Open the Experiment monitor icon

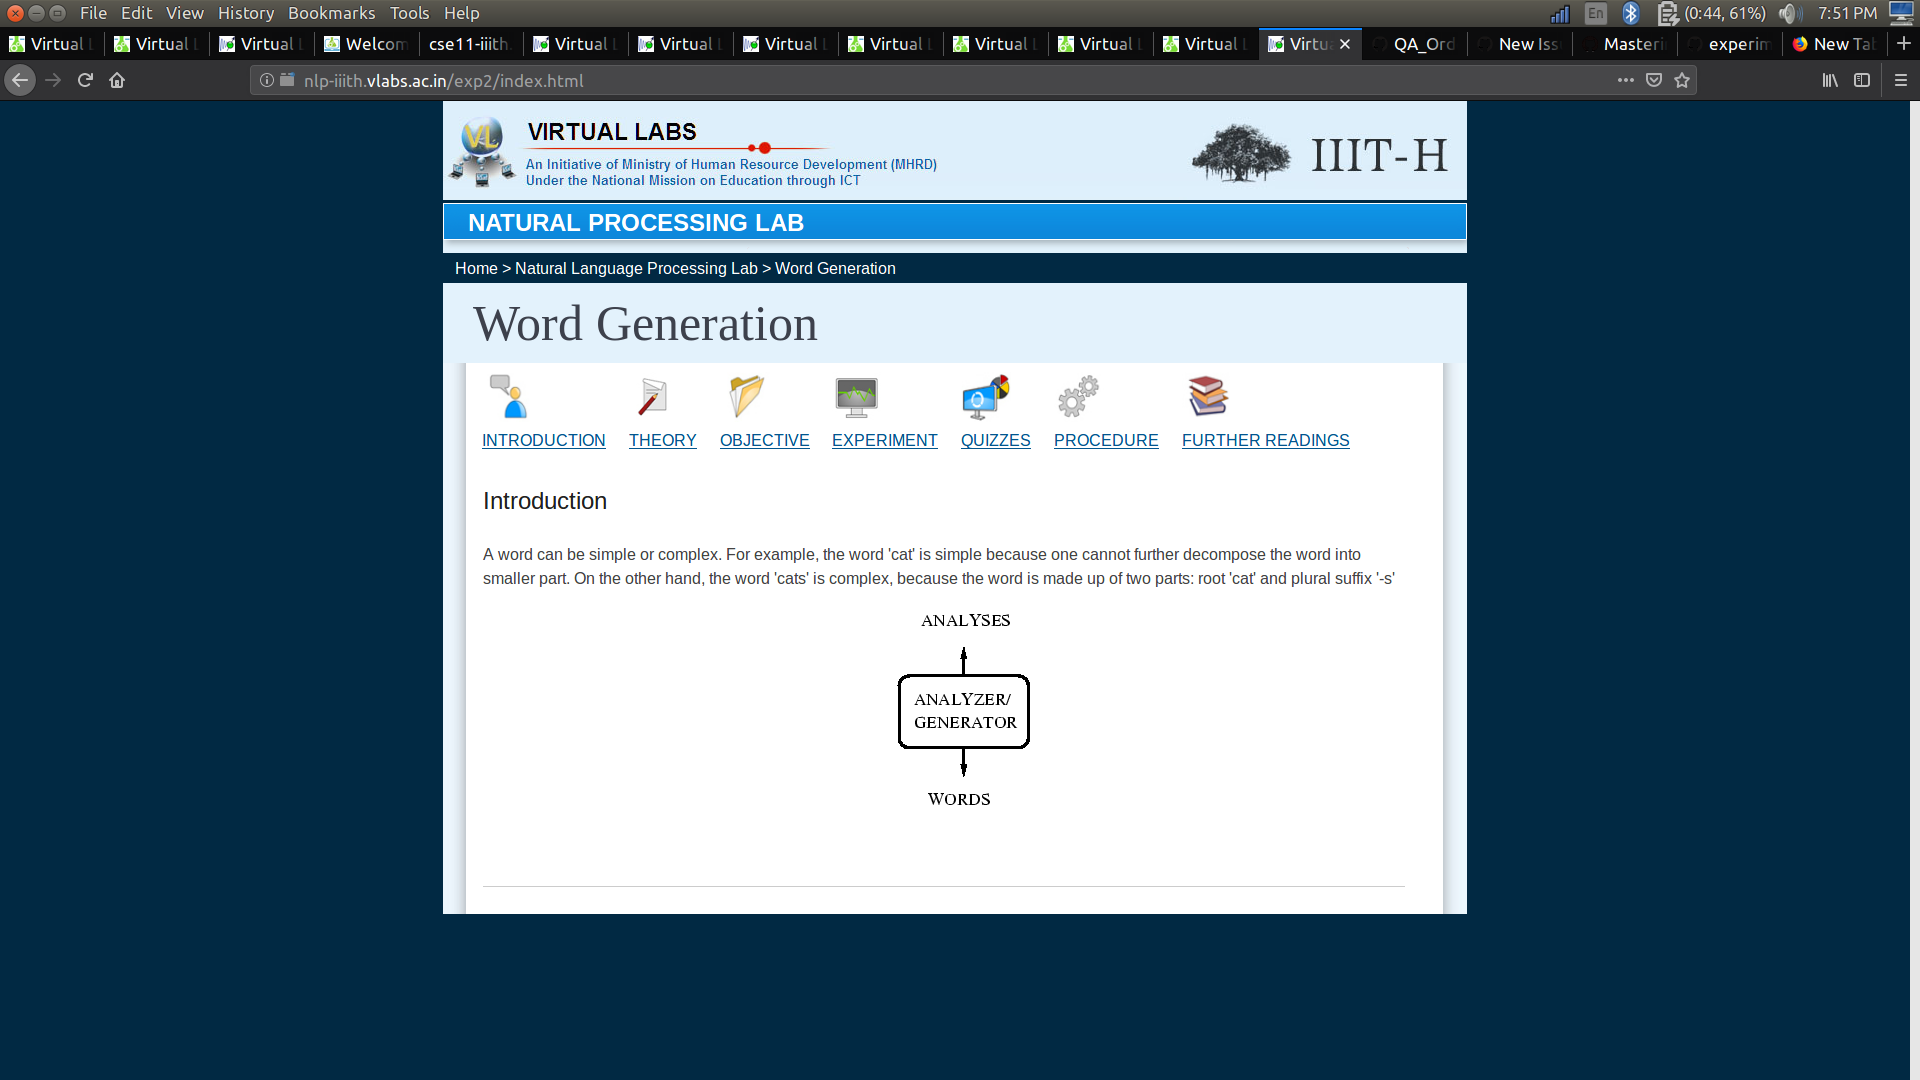(856, 396)
